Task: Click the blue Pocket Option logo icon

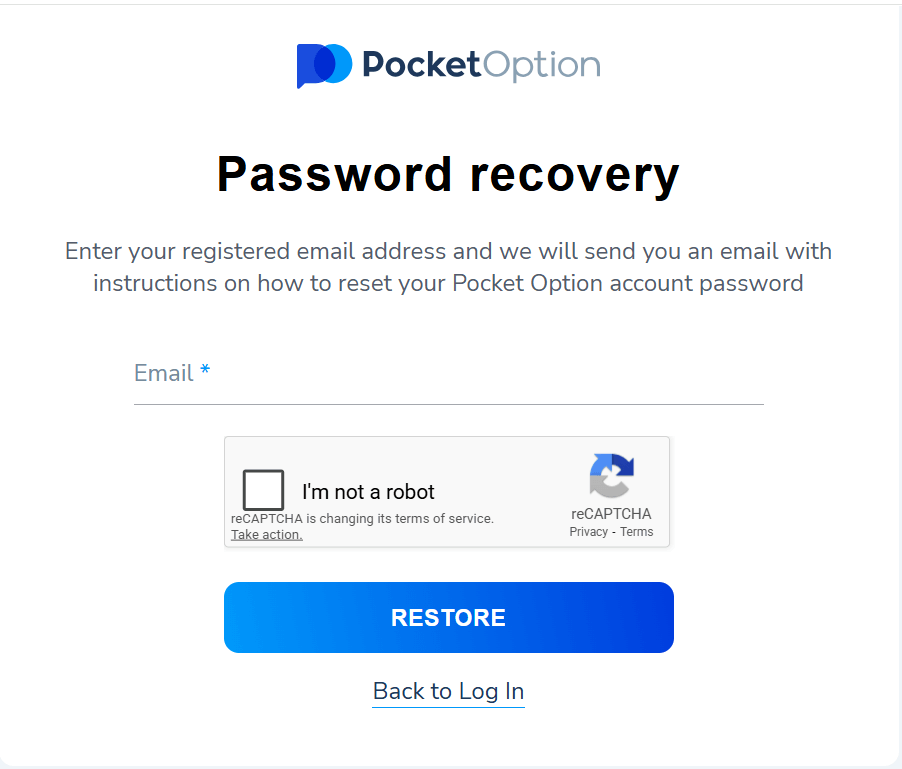Action: 324,65
